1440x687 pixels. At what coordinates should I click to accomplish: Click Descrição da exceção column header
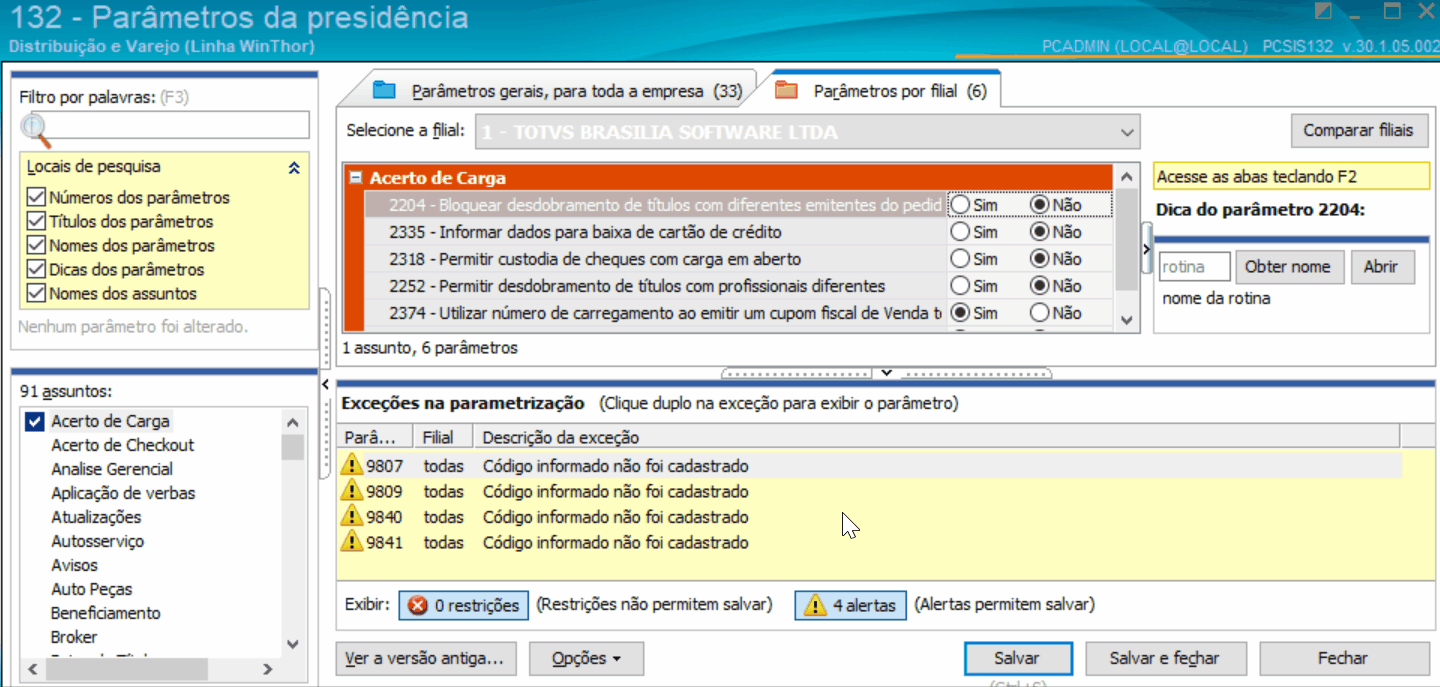[x=937, y=437]
